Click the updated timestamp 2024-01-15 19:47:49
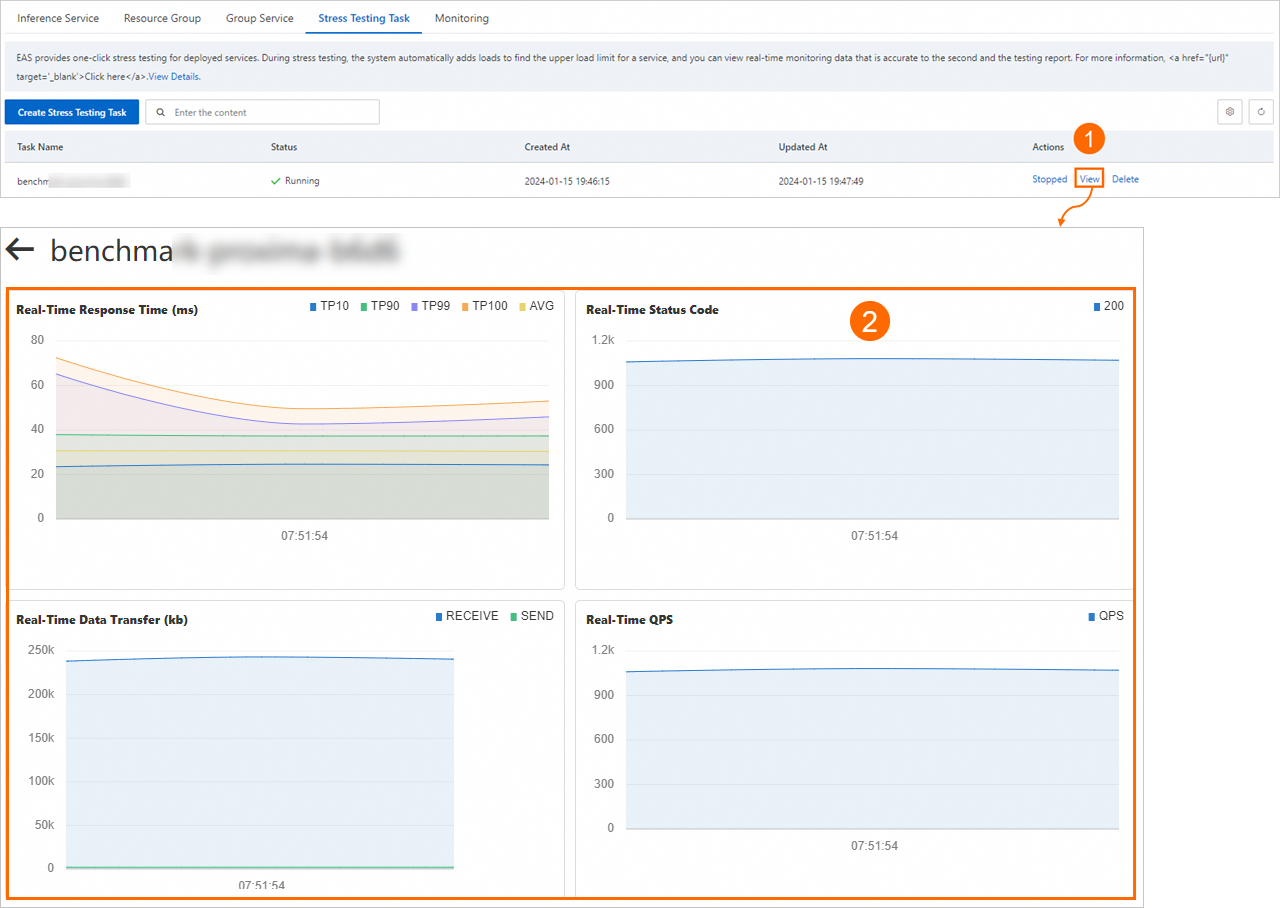The width and height of the screenshot is (1280, 908). pos(821,182)
